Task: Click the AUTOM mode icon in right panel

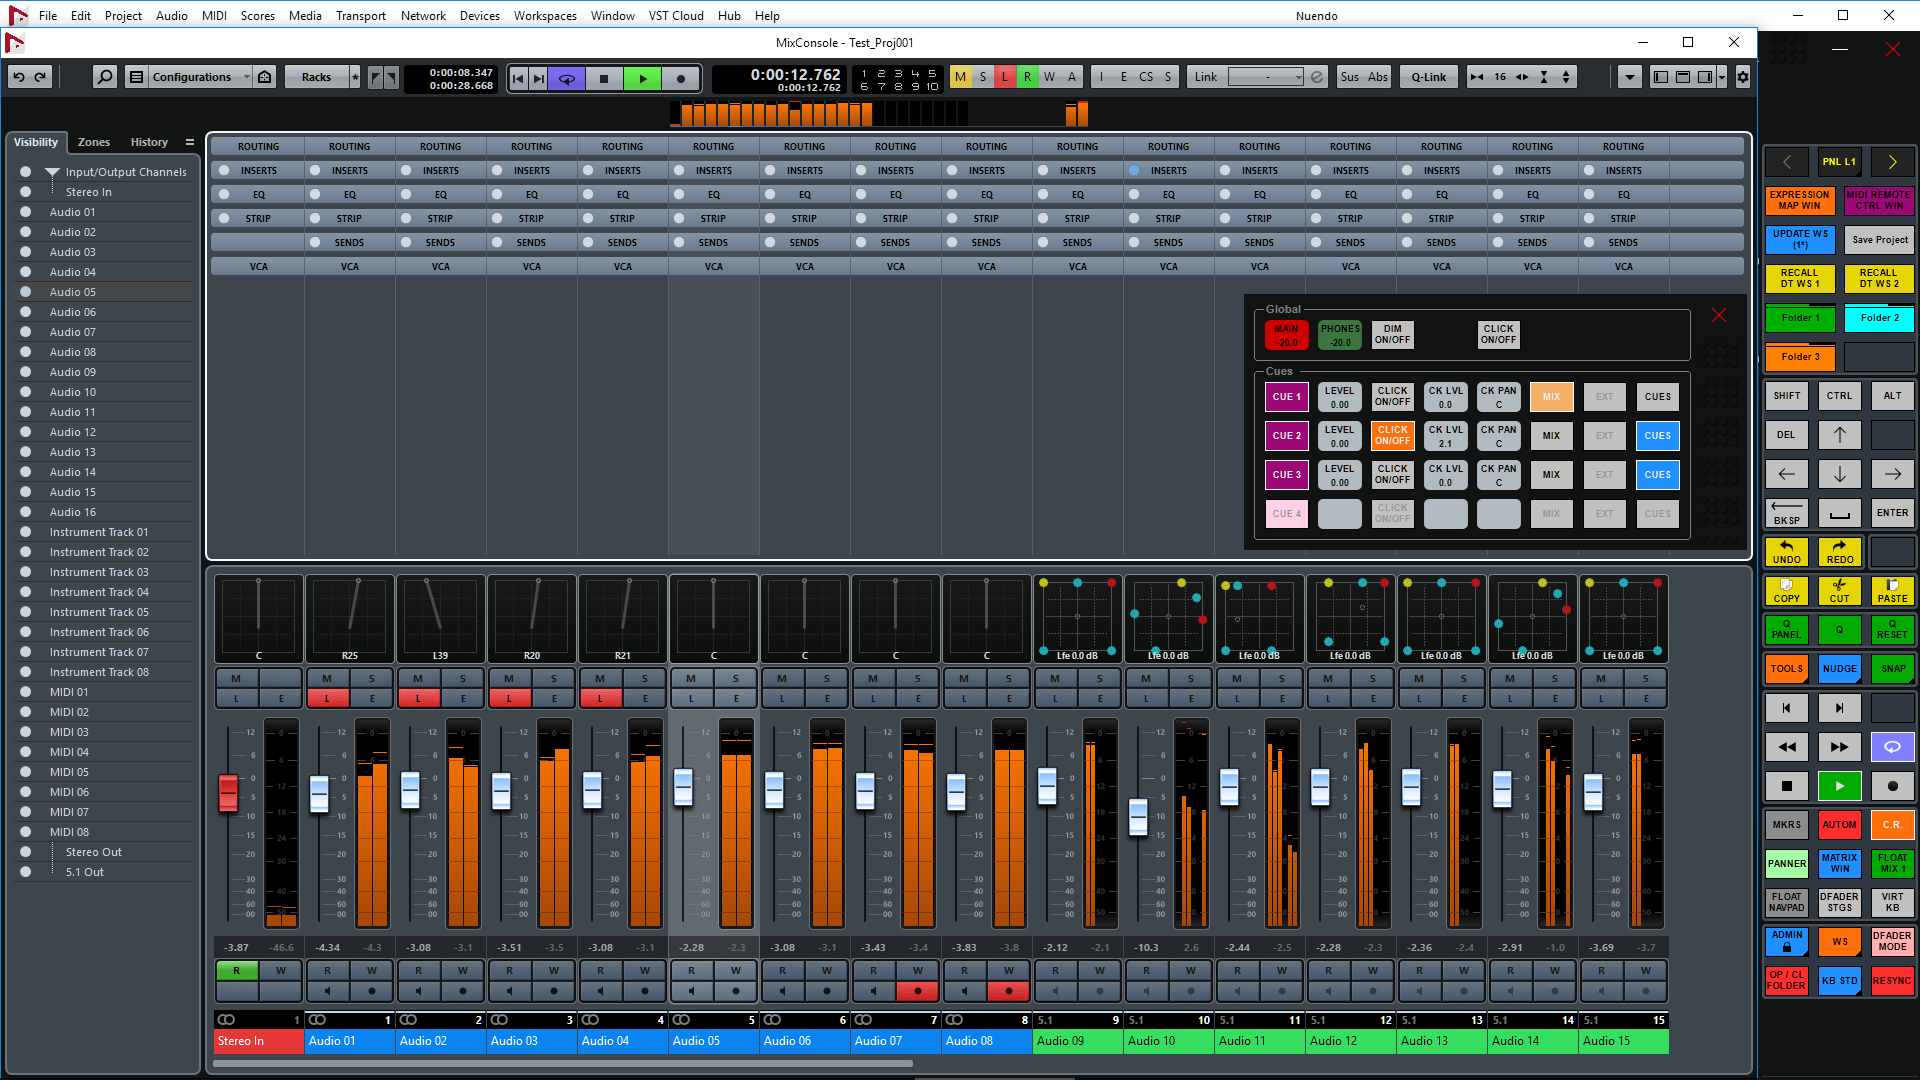Action: tap(1840, 825)
